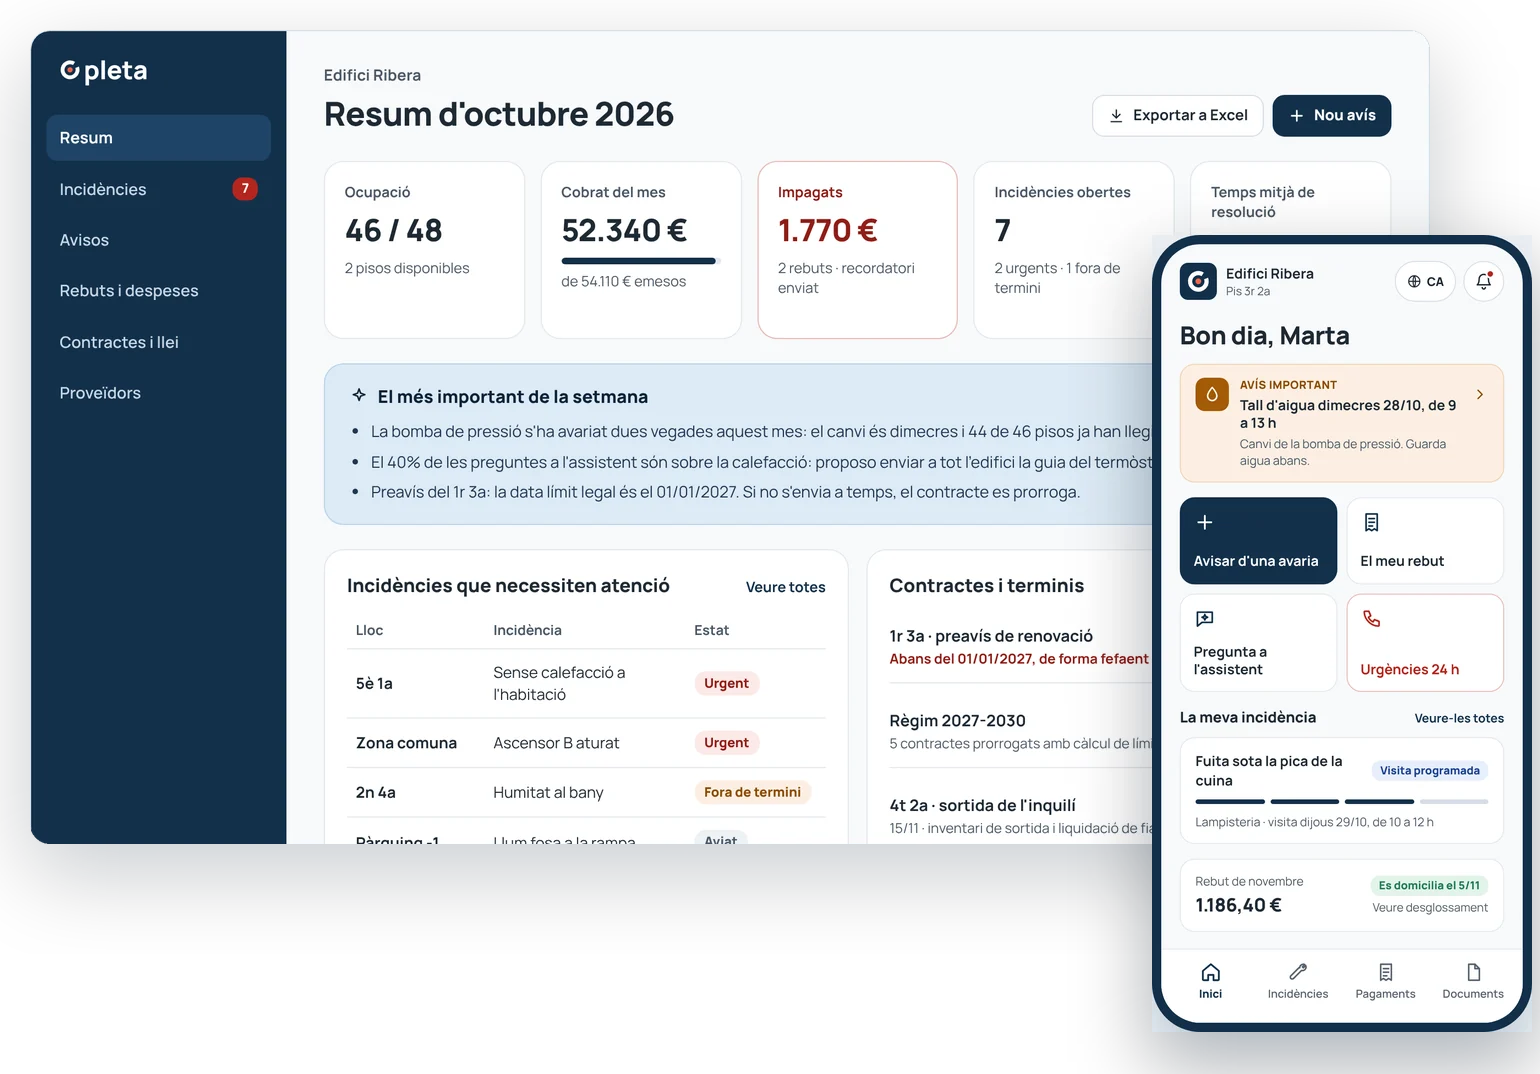Click the red badge 7 next to Incidències

pyautogui.click(x=245, y=189)
